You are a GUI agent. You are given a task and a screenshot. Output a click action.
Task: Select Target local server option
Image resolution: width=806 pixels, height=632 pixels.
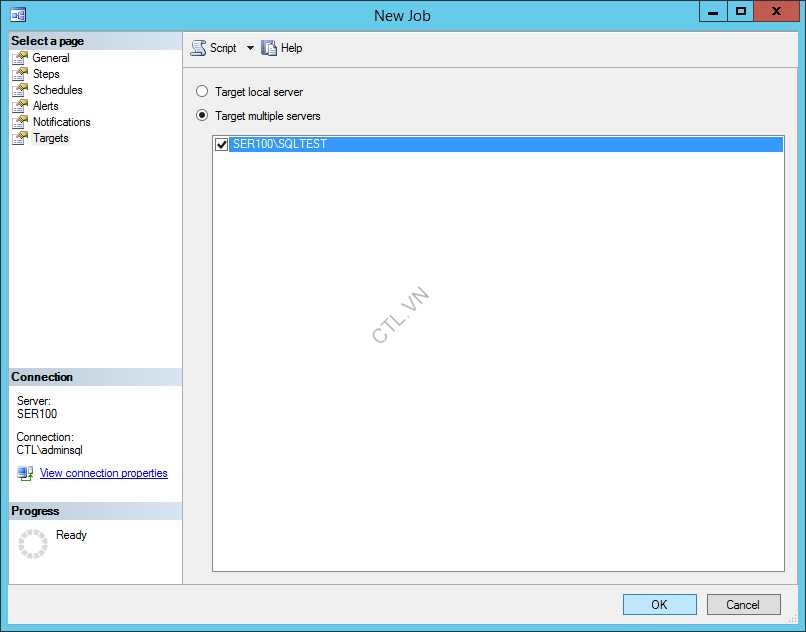pos(202,92)
